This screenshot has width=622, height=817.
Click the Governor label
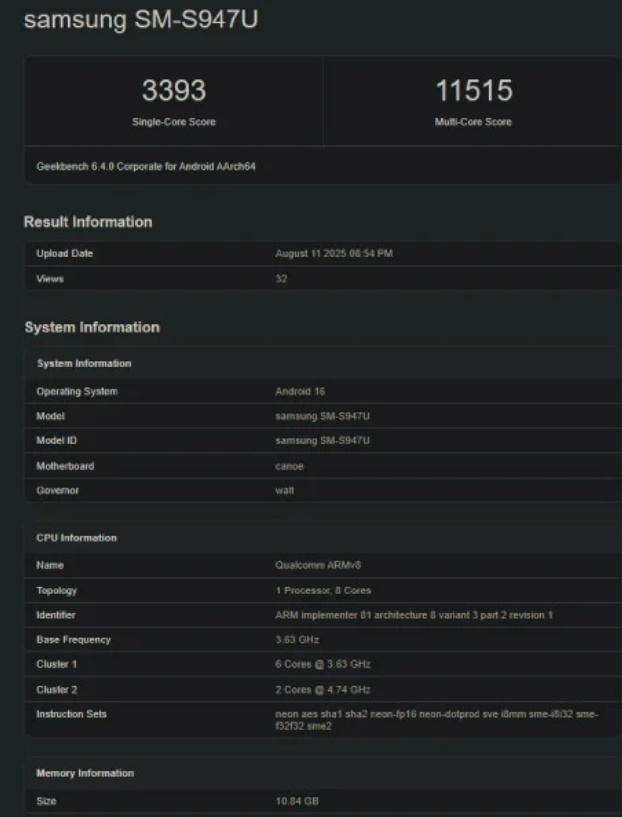[x=57, y=491]
